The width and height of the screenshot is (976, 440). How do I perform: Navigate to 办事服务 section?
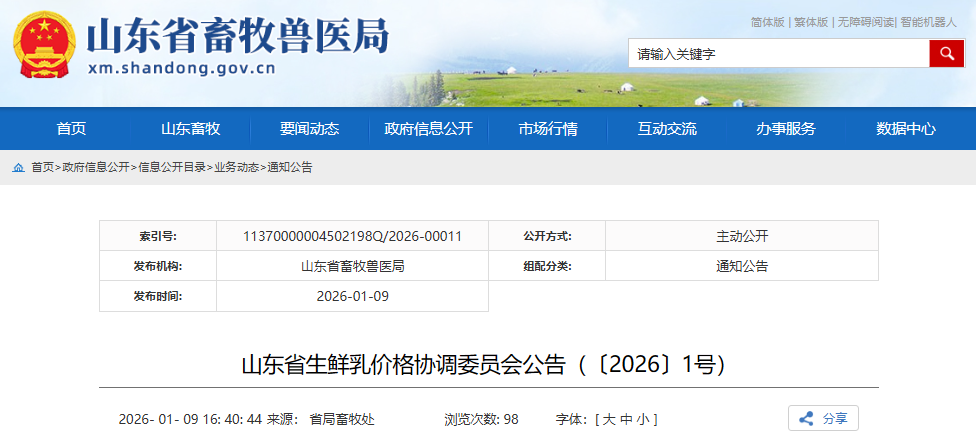[786, 129]
